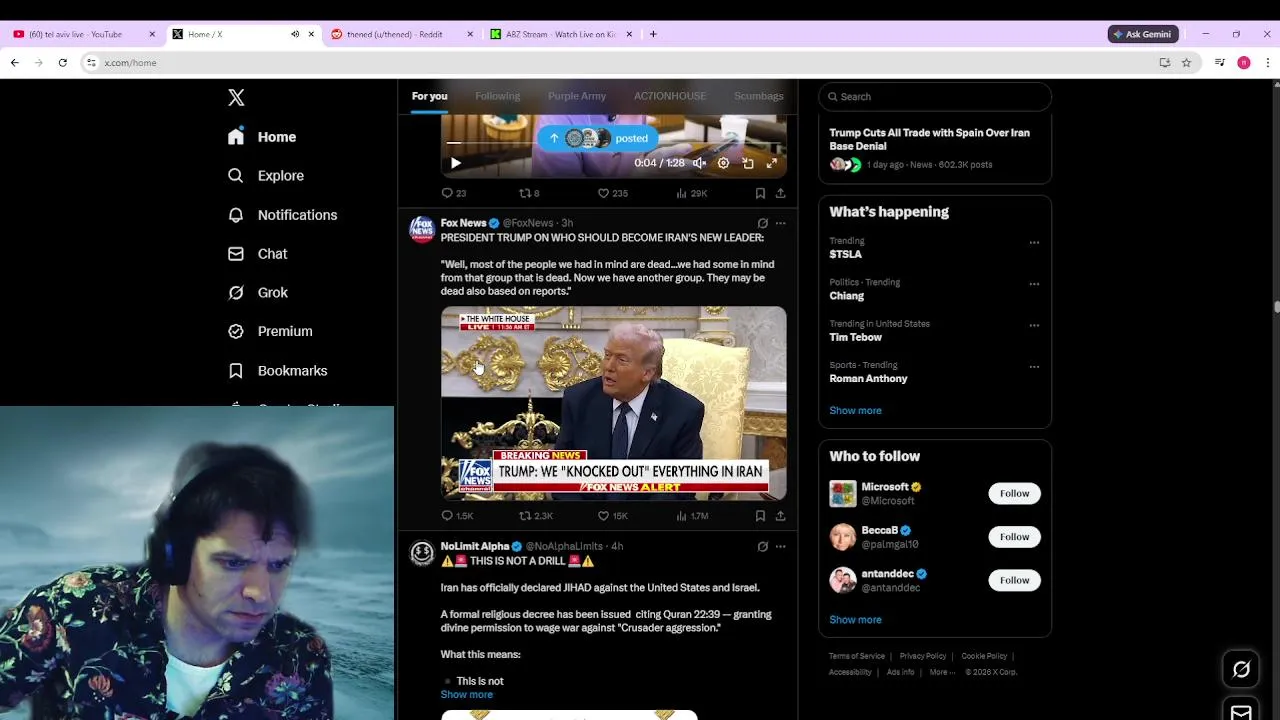Open Chat in the sidebar
1280x720 pixels.
[258, 254]
